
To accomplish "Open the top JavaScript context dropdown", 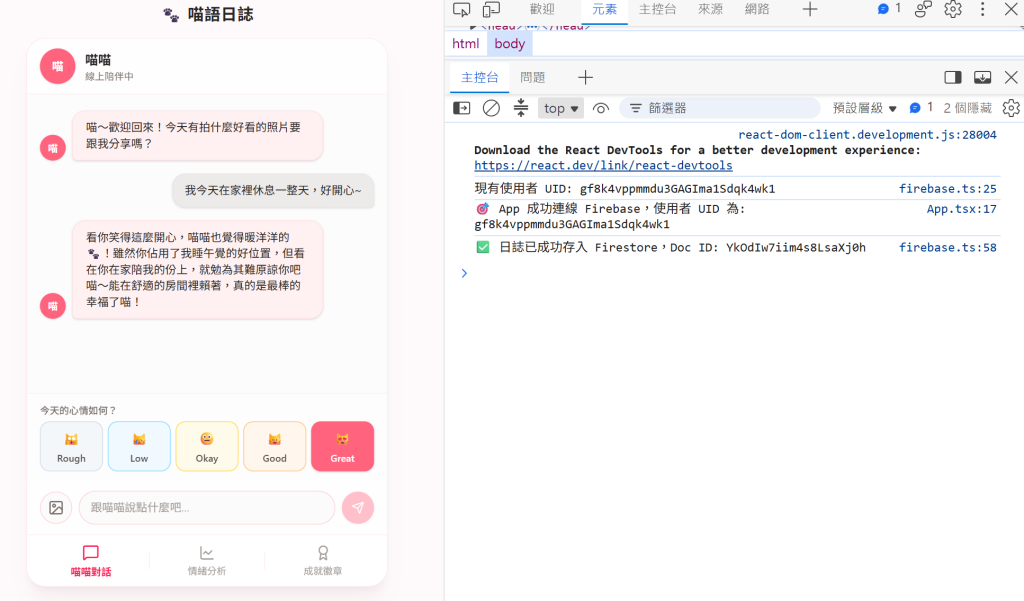I will coord(562,108).
